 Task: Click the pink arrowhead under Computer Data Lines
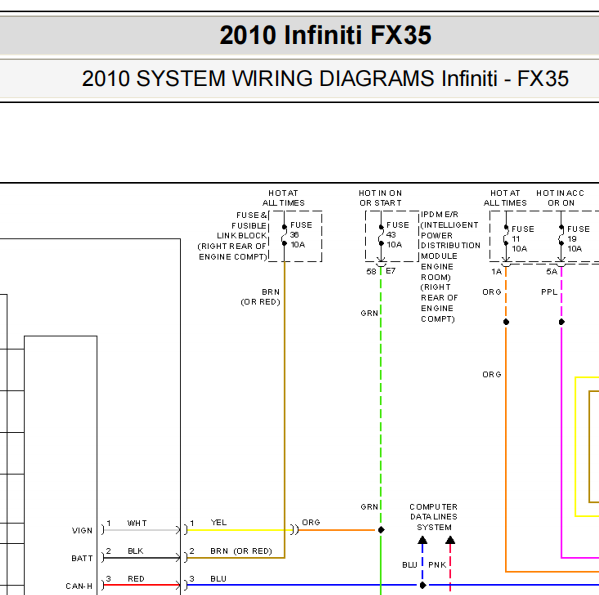(x=450, y=540)
